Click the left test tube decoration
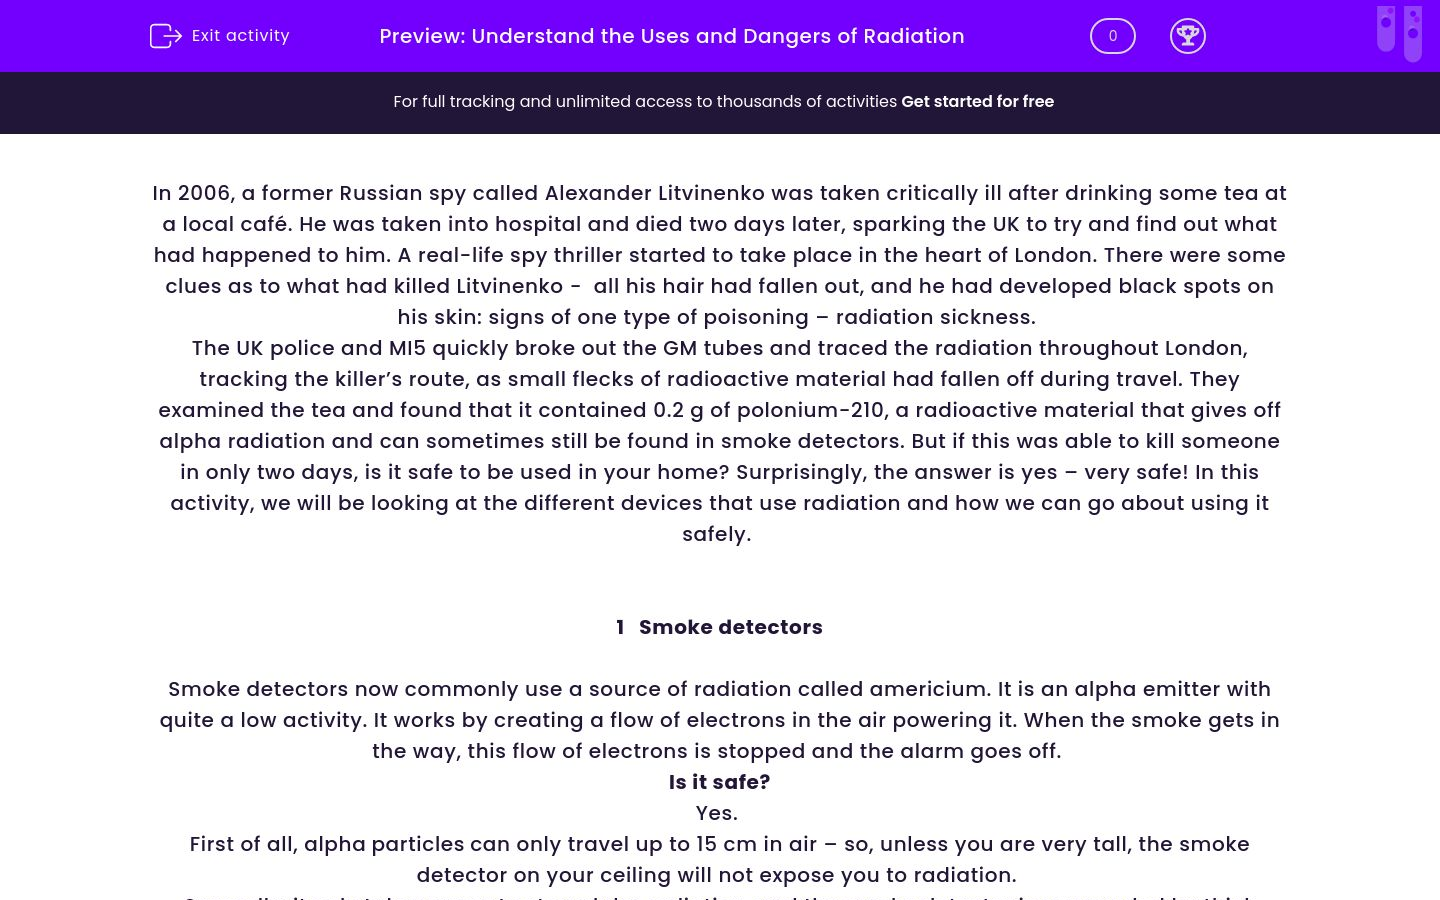 pyautogui.click(x=1386, y=28)
